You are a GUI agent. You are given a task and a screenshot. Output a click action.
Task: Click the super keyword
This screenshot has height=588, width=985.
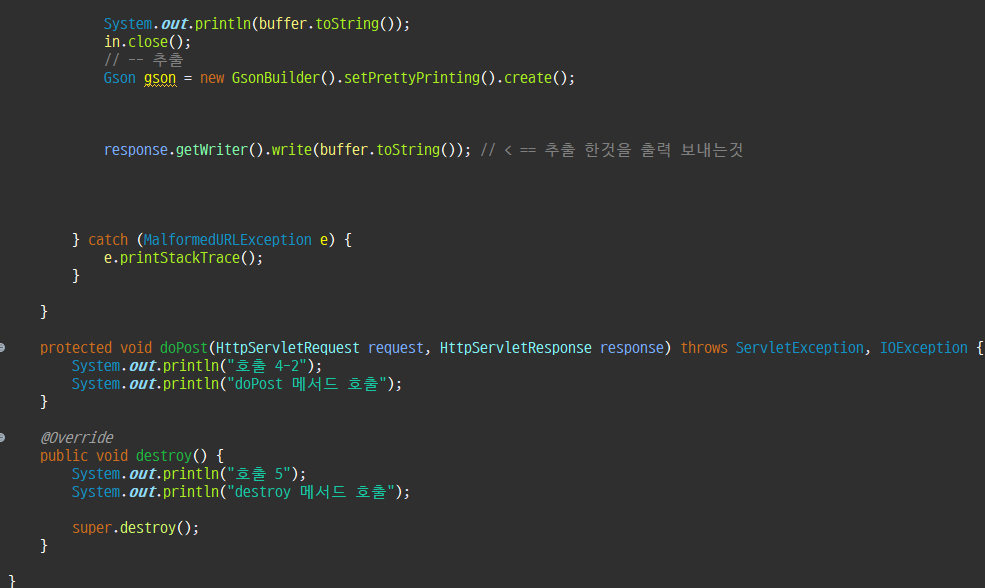[x=92, y=528]
